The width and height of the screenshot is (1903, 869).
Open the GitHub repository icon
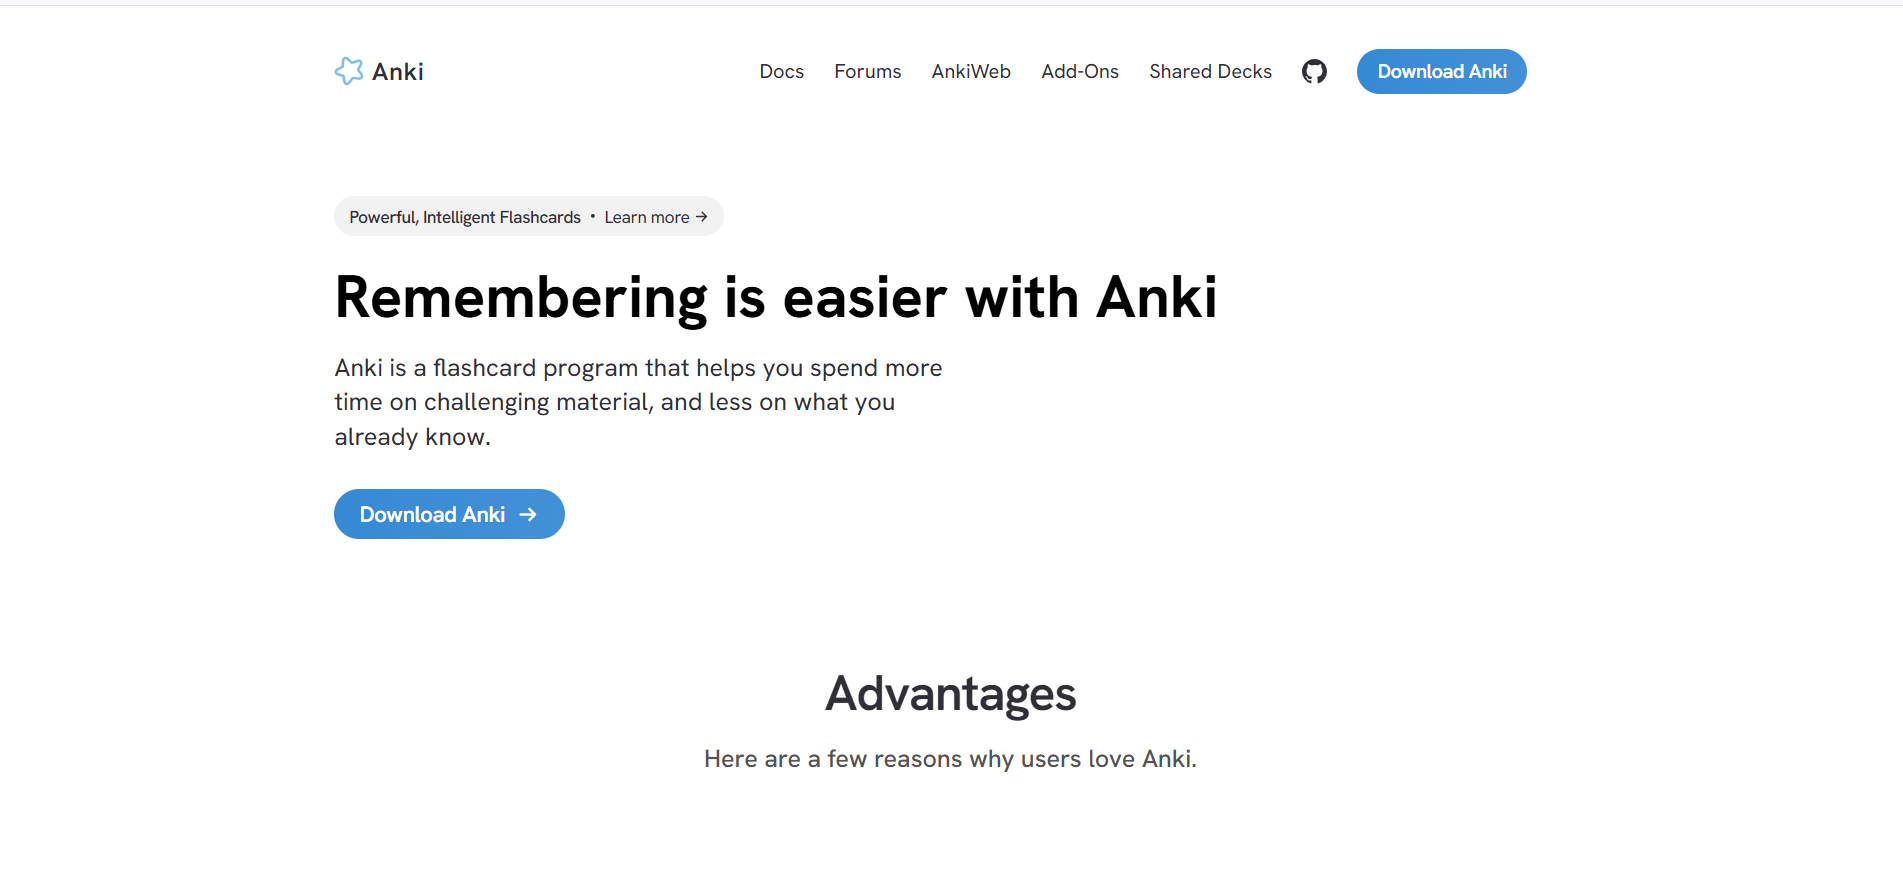1314,72
